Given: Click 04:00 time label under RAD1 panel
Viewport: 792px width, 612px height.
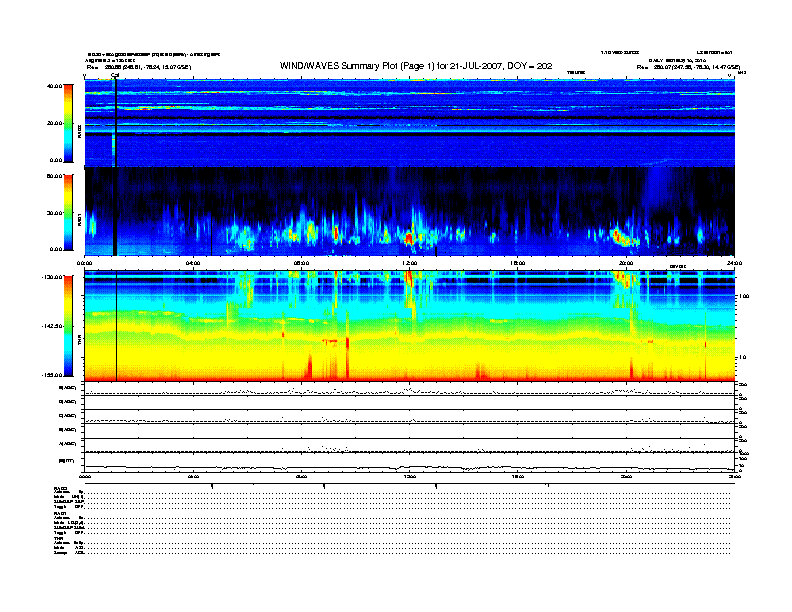Looking at the screenshot, I should point(193,263).
